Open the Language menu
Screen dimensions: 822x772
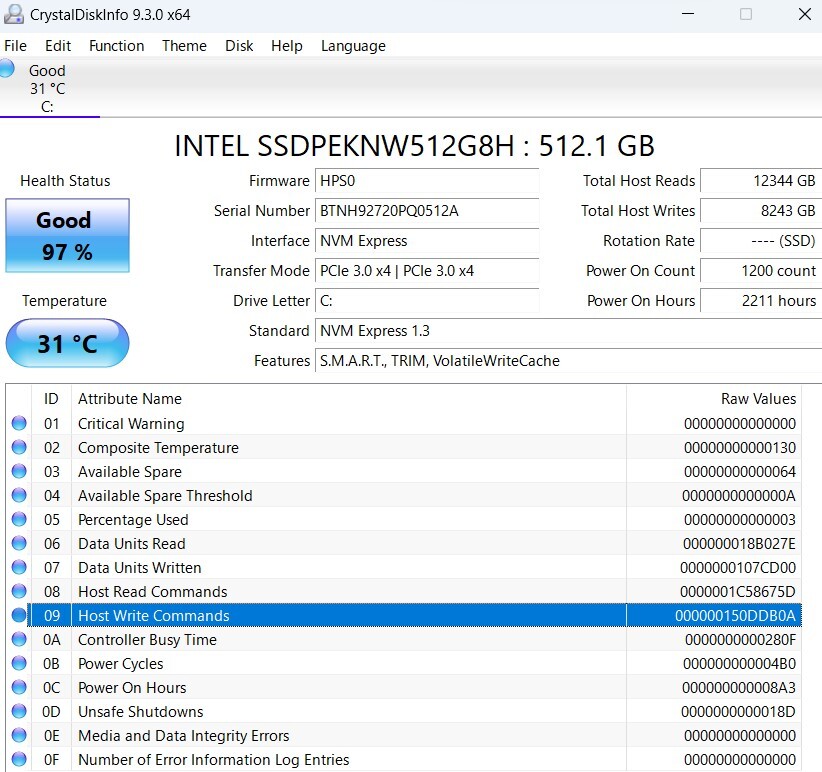click(x=353, y=46)
